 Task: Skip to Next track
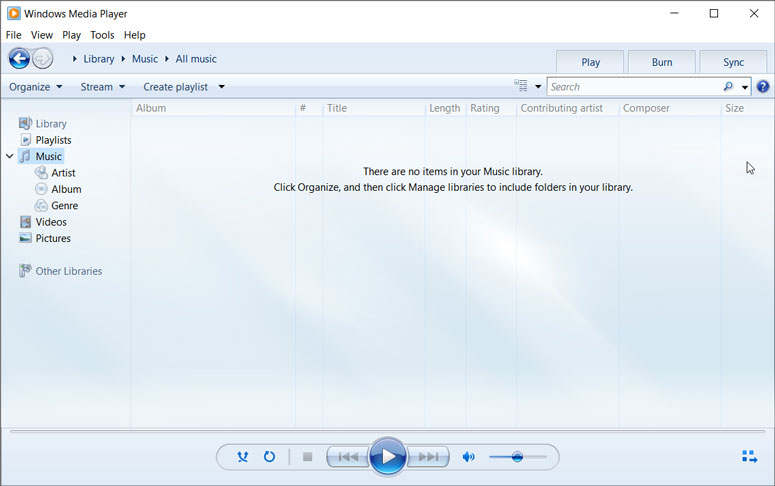point(428,456)
